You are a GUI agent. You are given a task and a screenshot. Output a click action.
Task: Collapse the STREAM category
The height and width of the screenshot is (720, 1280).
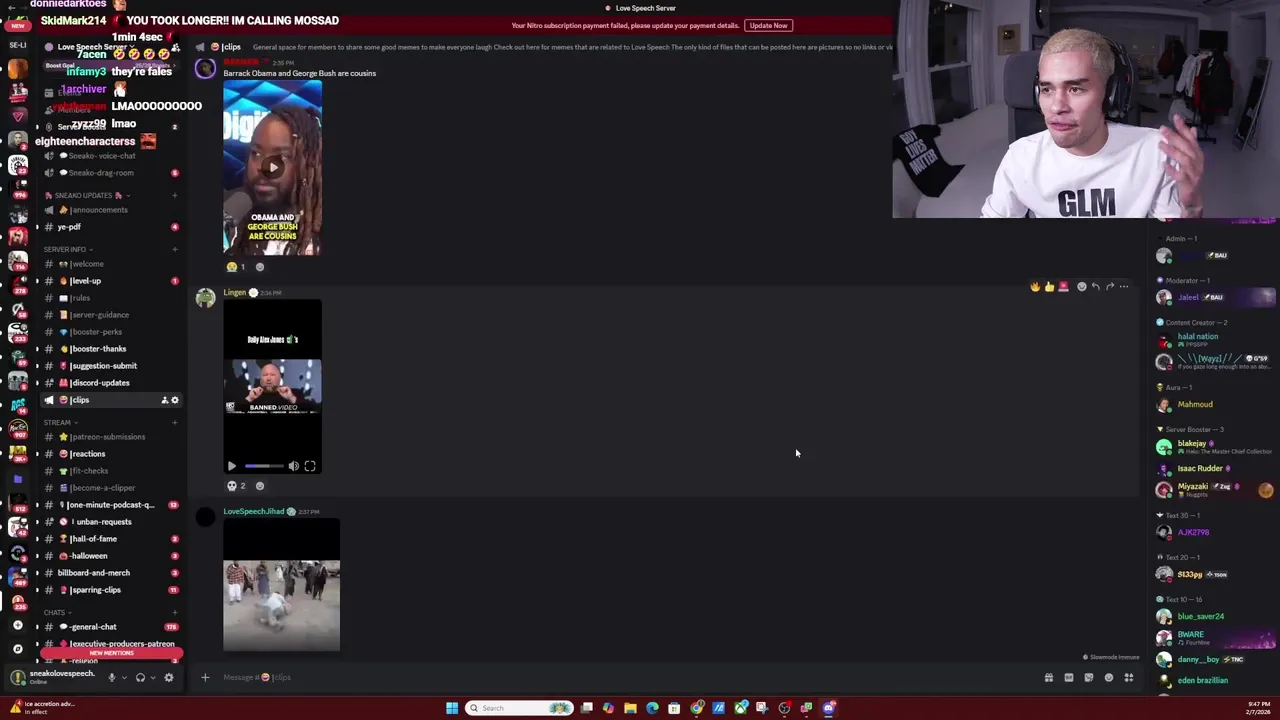(58, 422)
